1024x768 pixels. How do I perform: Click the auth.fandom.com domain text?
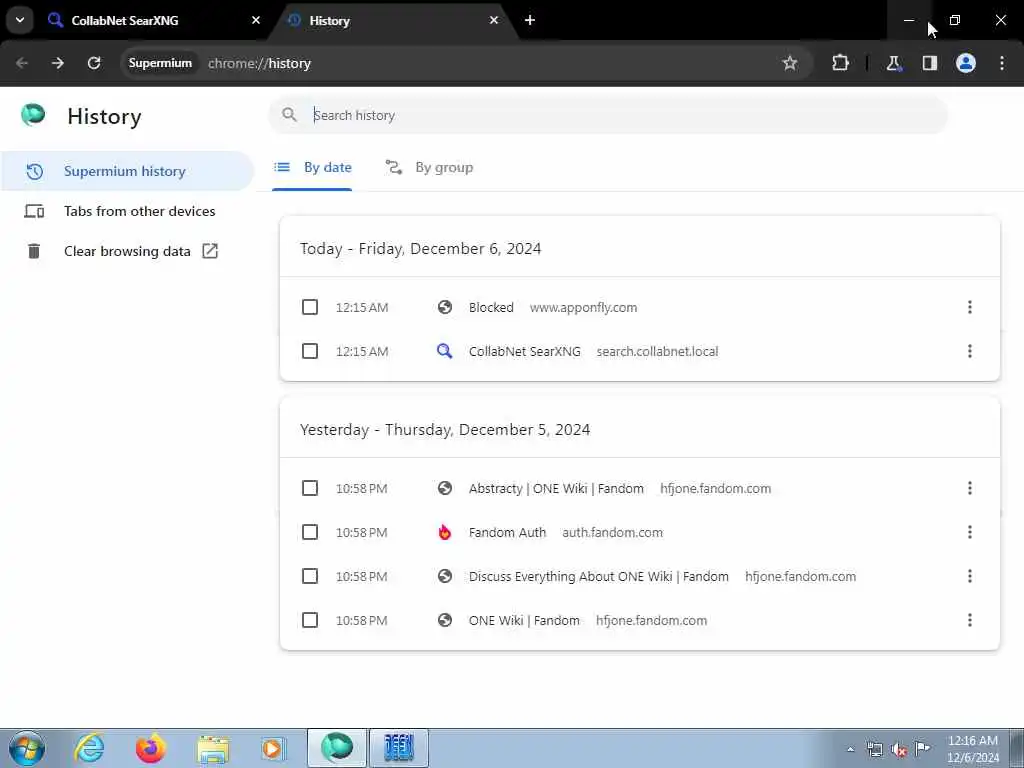tap(613, 533)
